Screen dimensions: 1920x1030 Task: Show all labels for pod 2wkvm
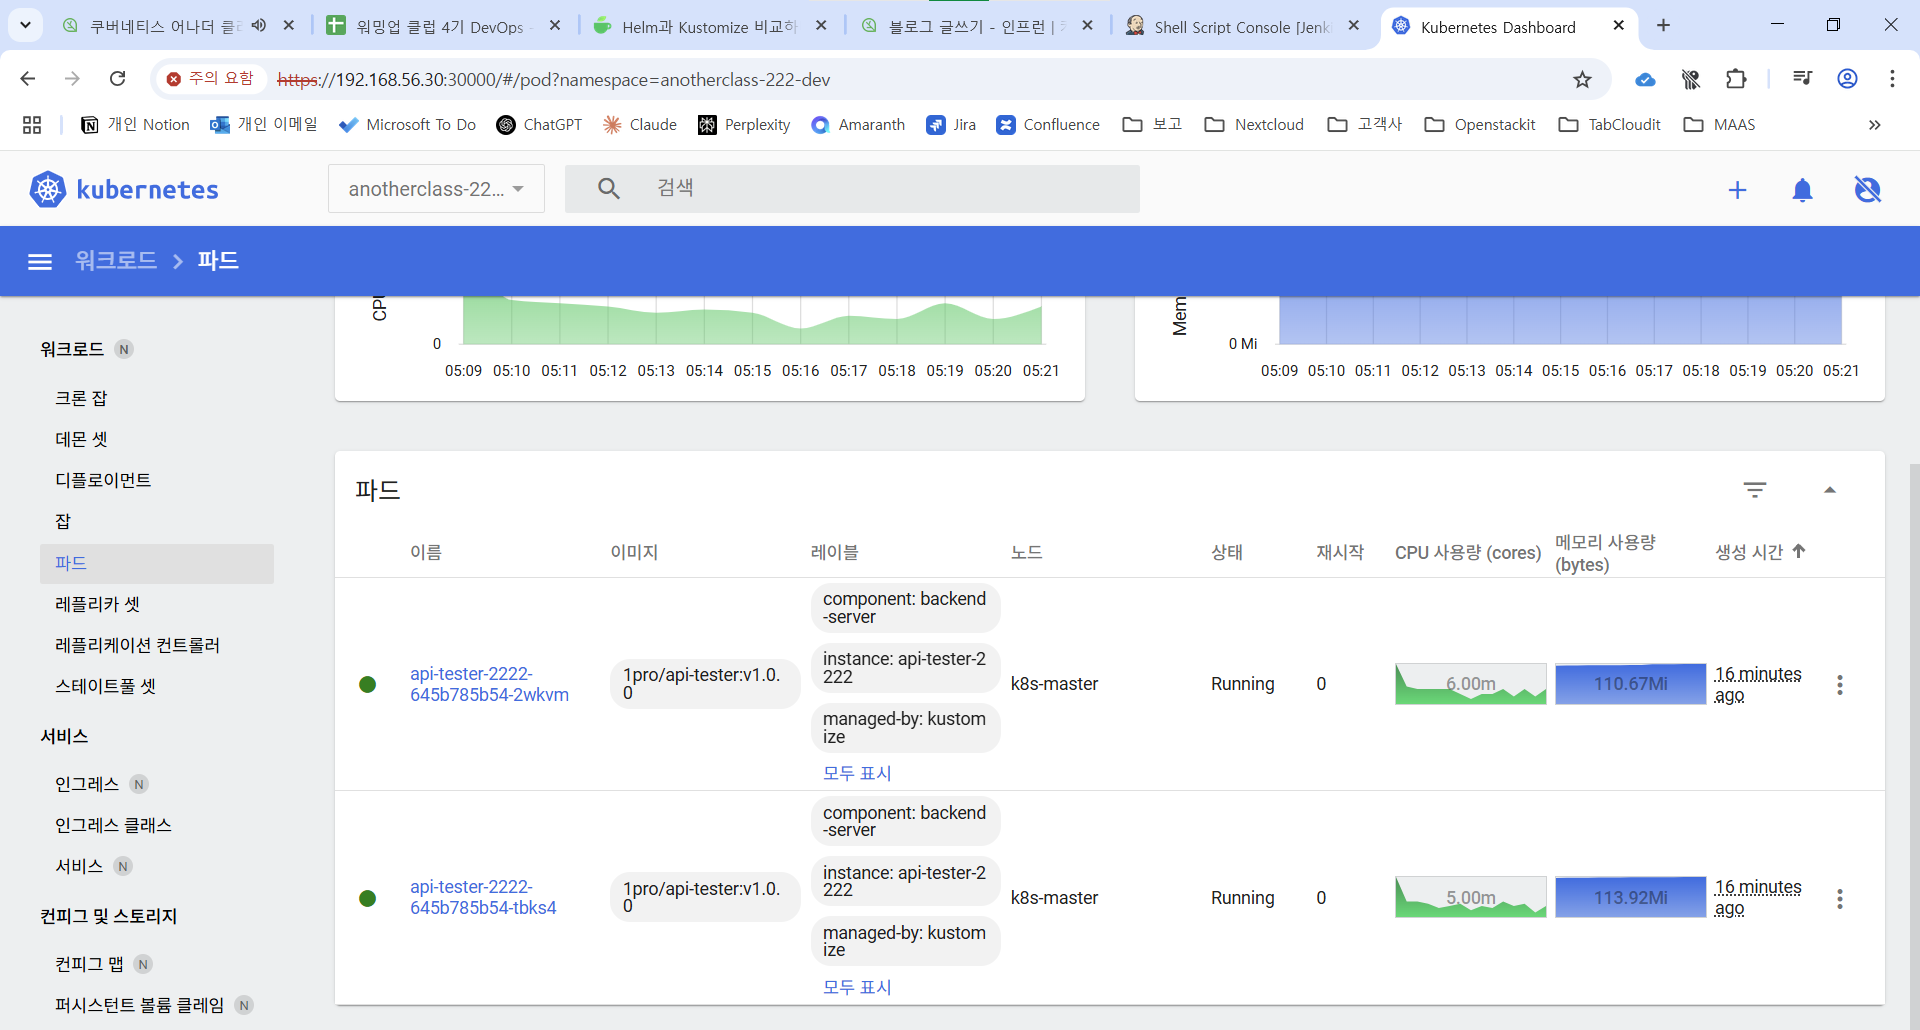pos(857,773)
